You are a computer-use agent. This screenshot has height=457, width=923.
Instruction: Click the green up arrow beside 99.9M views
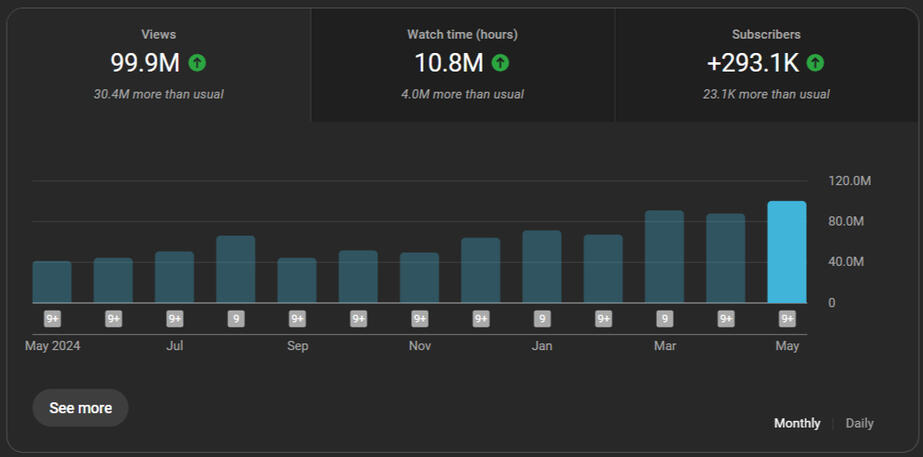click(197, 63)
